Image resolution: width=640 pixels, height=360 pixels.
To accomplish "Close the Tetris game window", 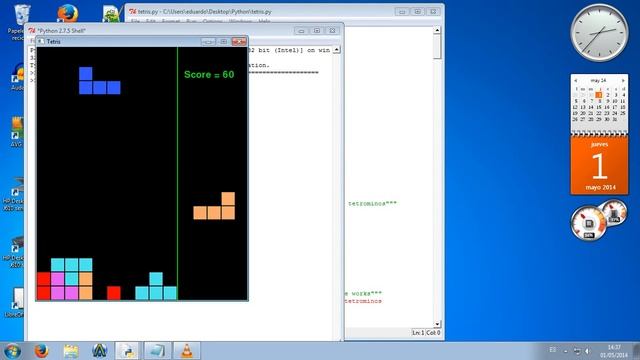I will click(239, 41).
